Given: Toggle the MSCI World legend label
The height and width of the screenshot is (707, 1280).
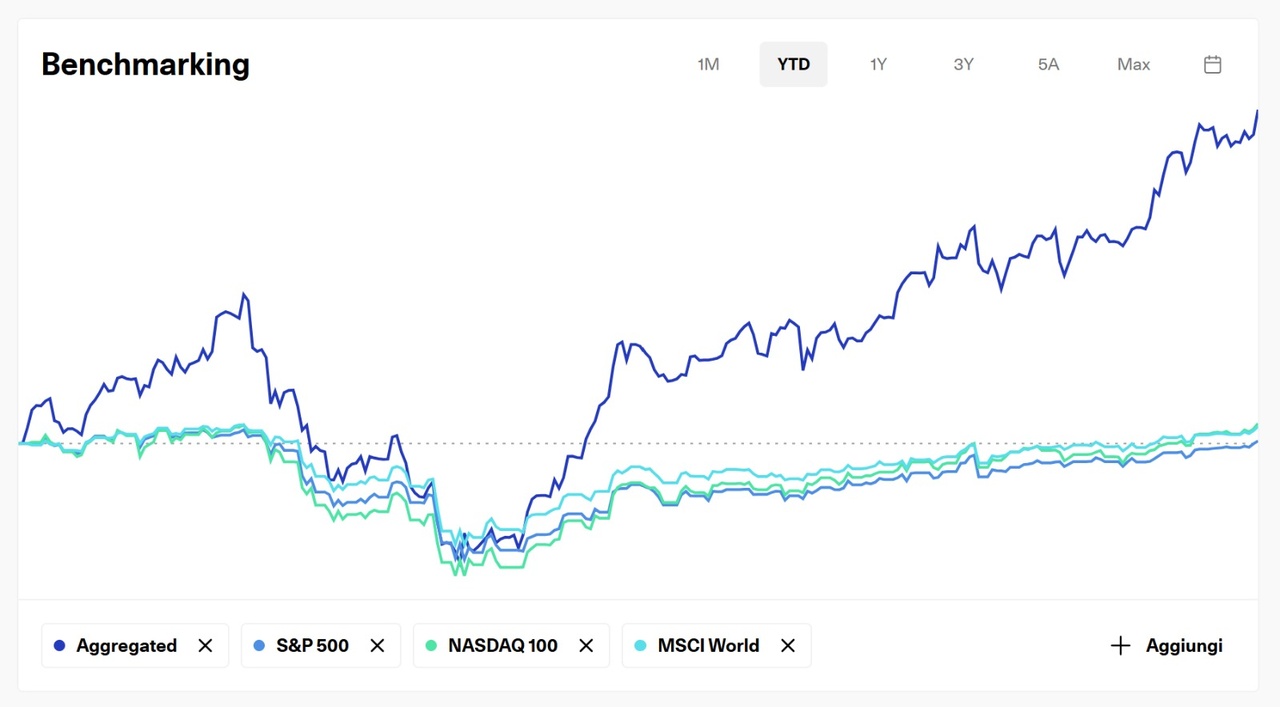Looking at the screenshot, I should point(708,646).
